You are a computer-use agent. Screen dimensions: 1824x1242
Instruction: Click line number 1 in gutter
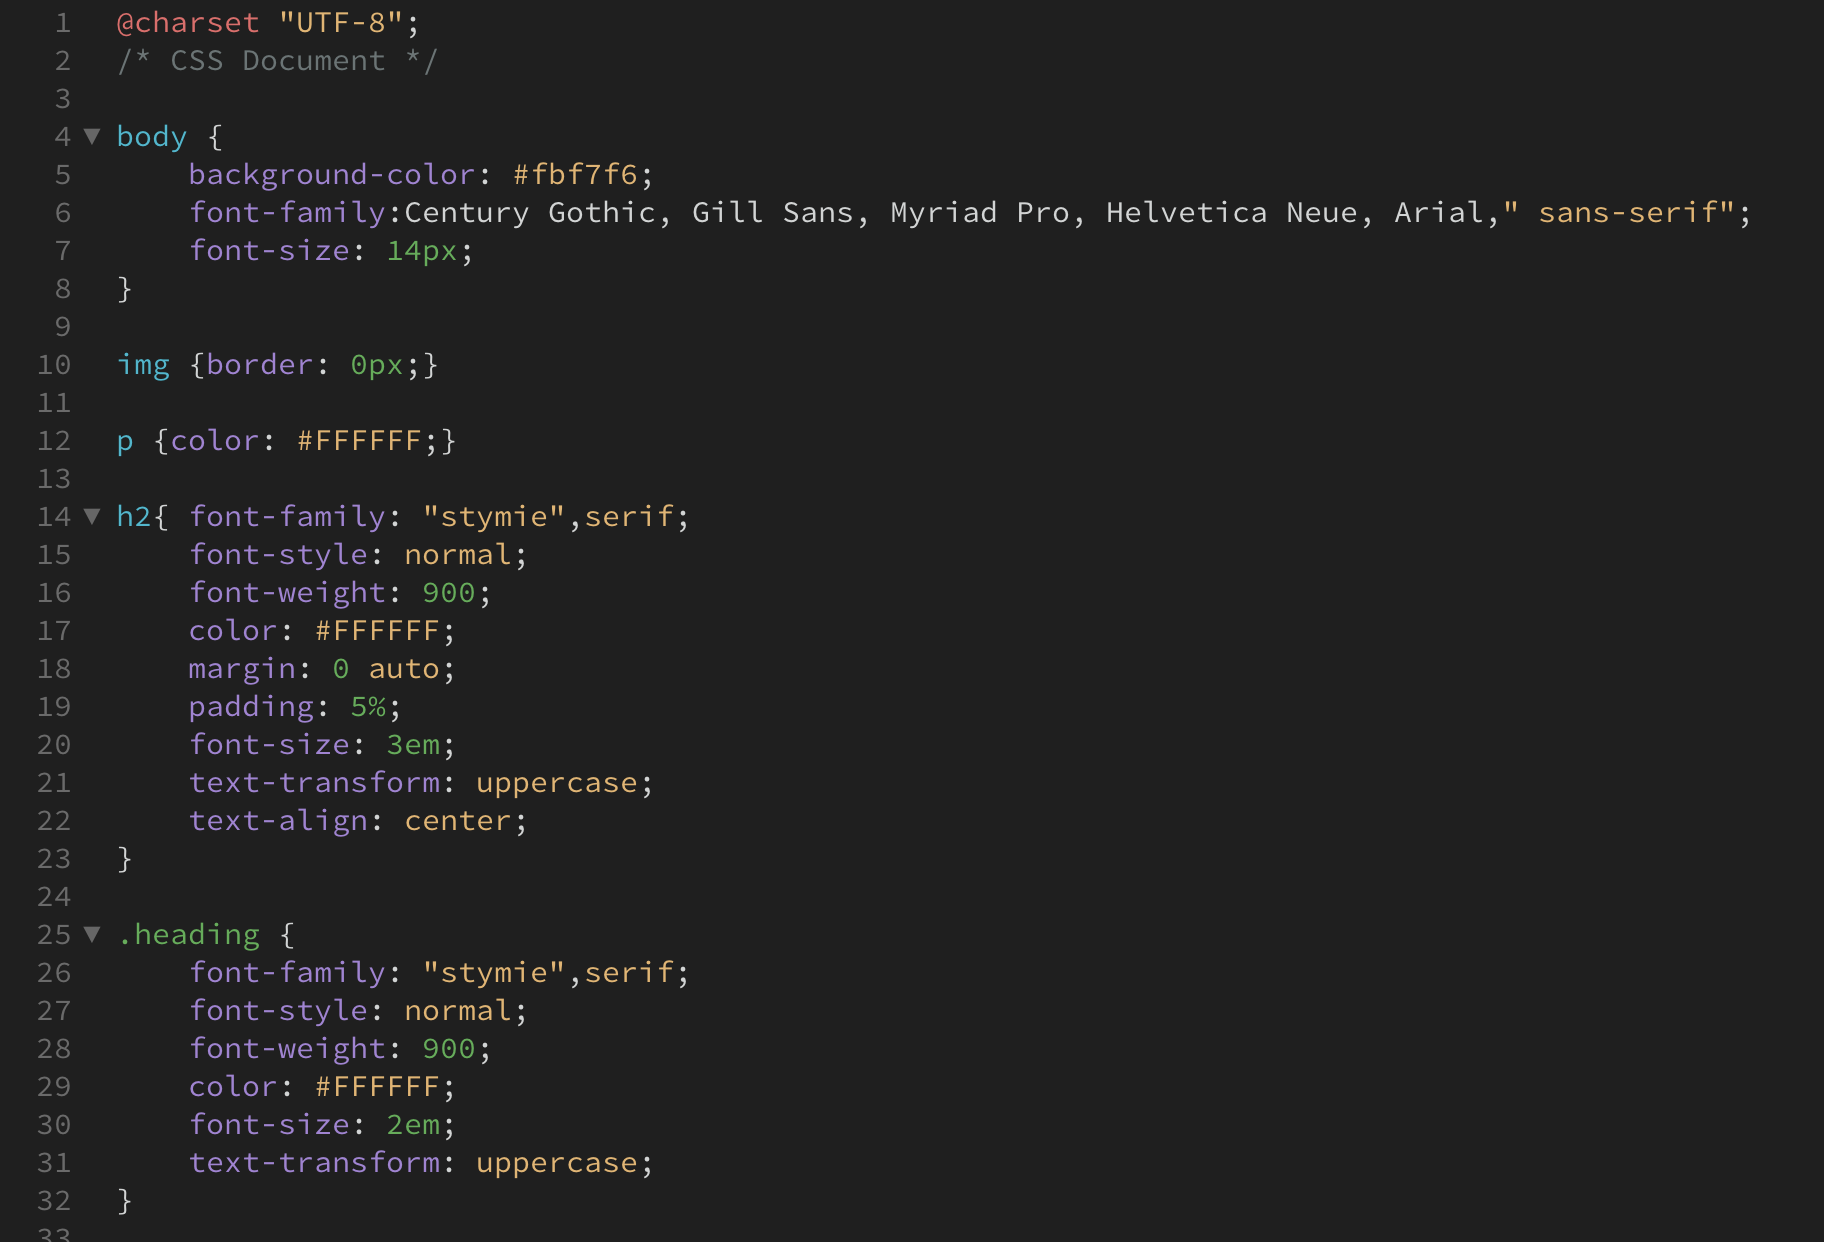[63, 22]
